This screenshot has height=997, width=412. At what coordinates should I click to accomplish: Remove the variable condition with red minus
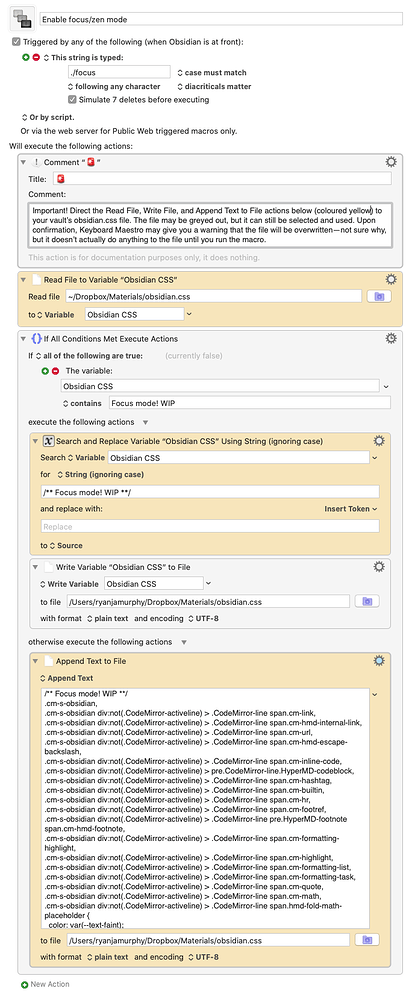point(55,371)
